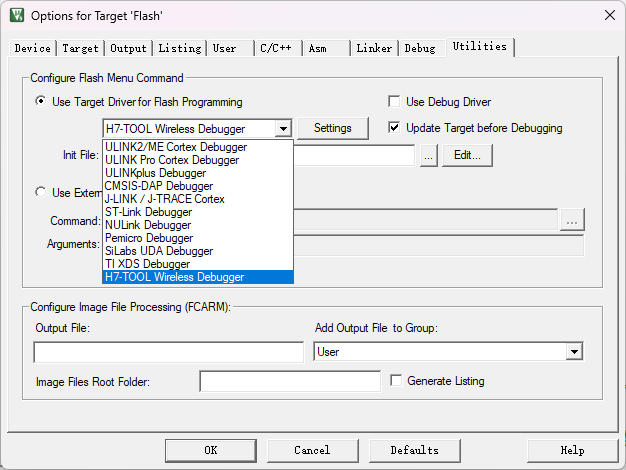Choose ULINK Pro Cortex Debugger

click(x=198, y=160)
